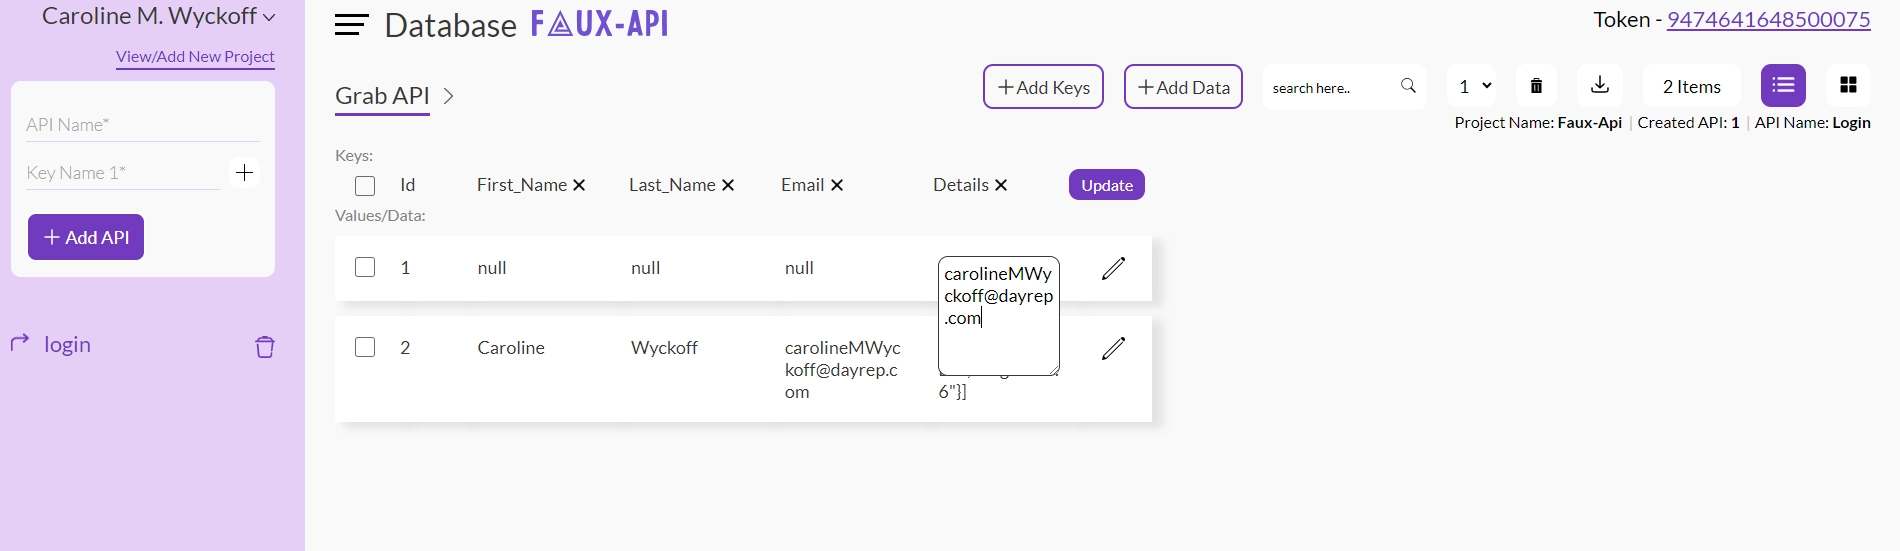Open the View/Add New Project link
Viewport: 1900px width, 551px height.
[195, 57]
